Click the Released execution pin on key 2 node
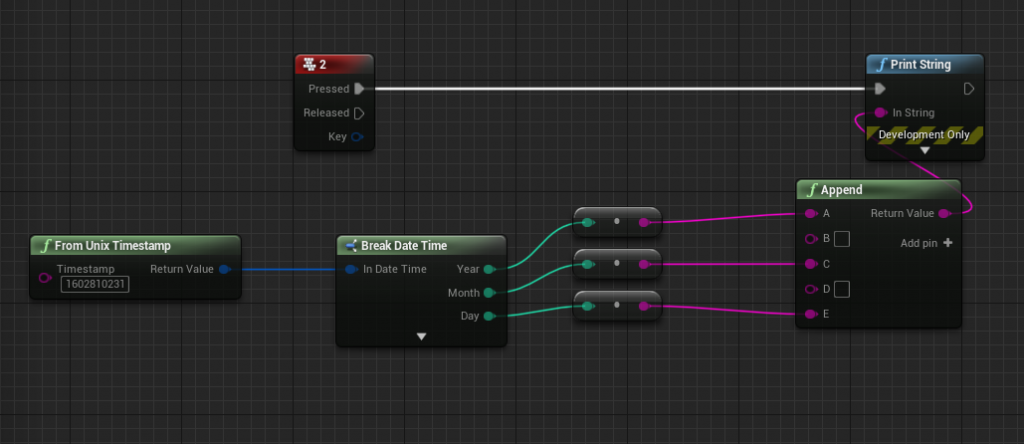The height and width of the screenshot is (444, 1024). point(359,113)
